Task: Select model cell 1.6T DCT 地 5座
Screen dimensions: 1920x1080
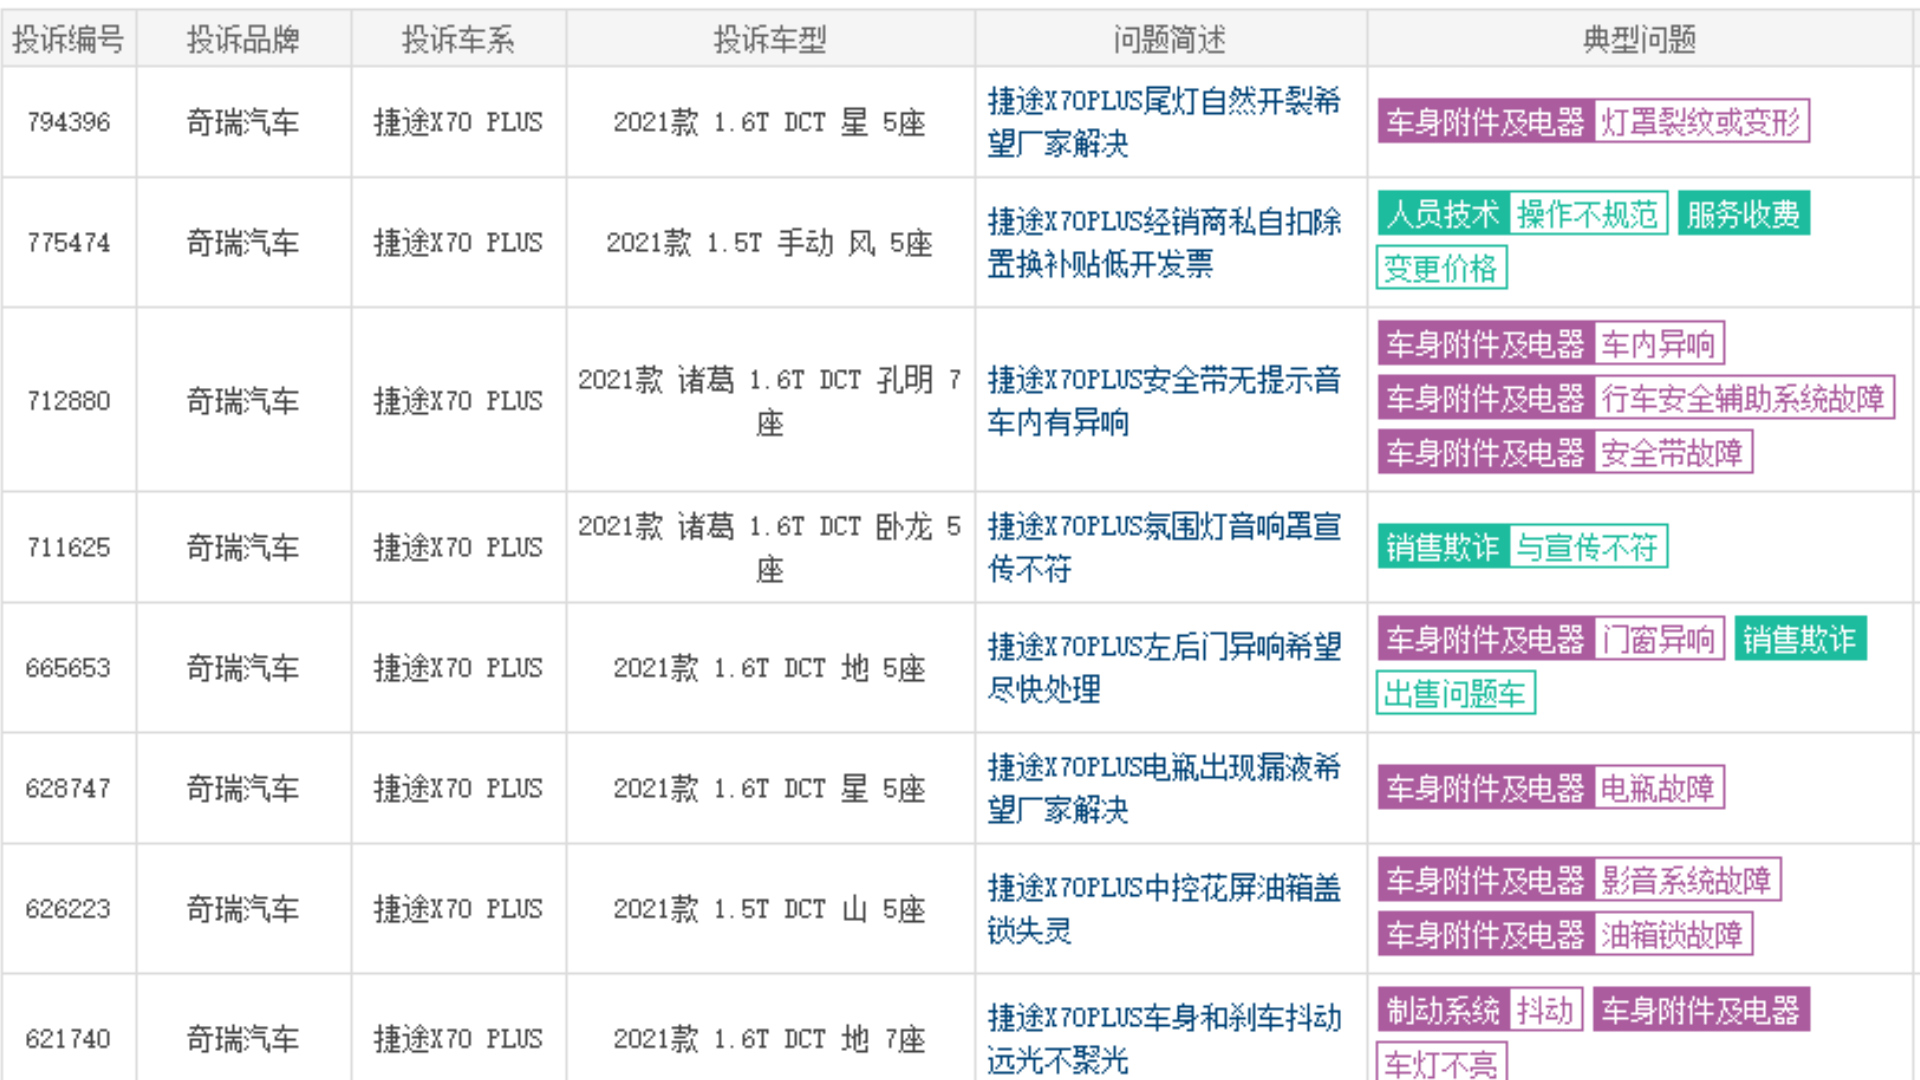Action: [x=770, y=668]
